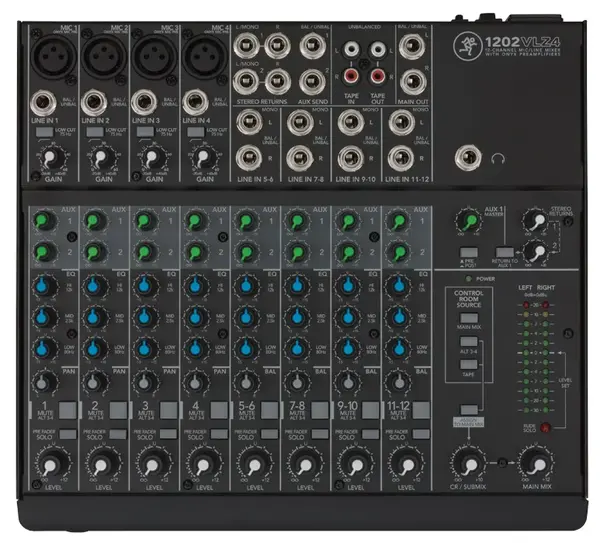This screenshot has height=543, width=600.
Task: Mute stereo channel 9-10
Action: point(371,410)
